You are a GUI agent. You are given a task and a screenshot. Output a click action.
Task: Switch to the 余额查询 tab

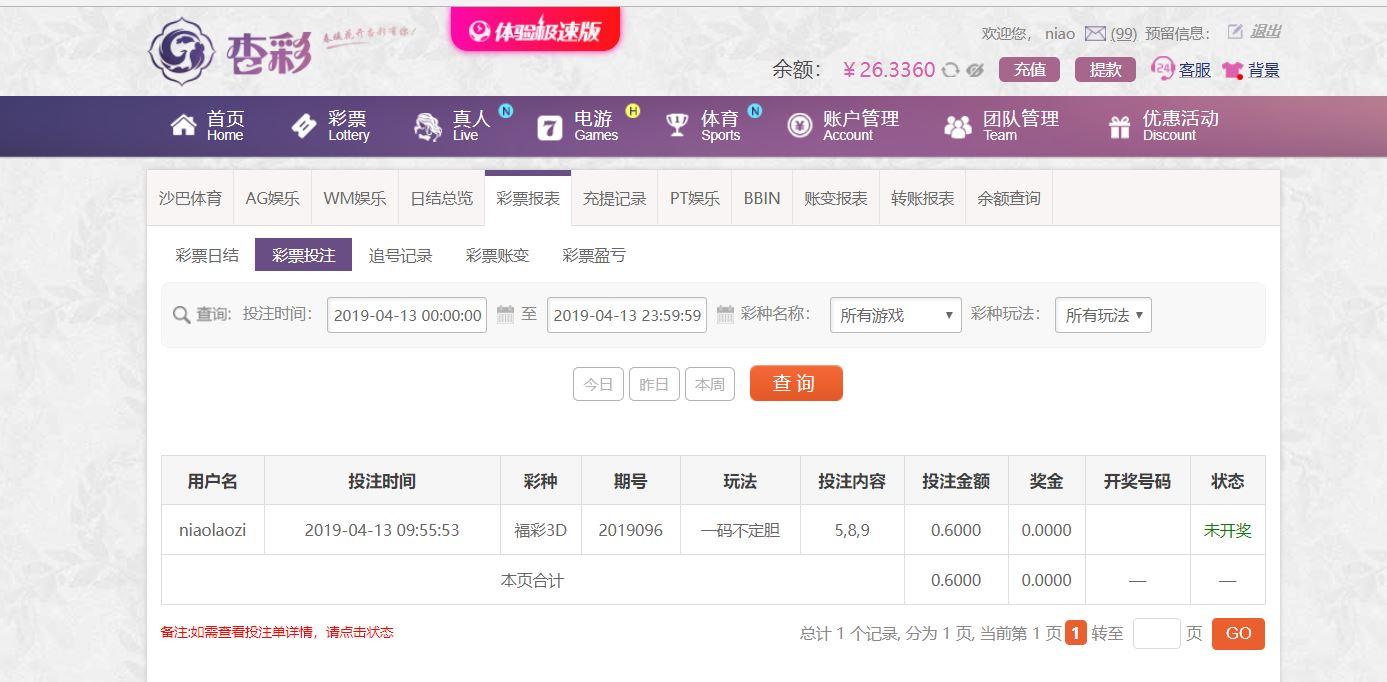1009,198
